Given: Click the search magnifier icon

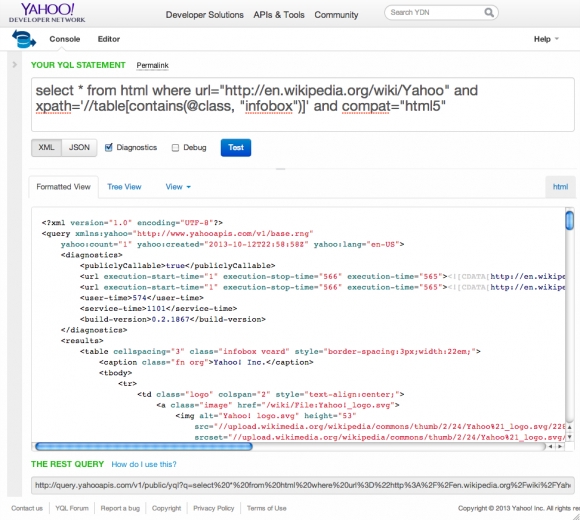Looking at the screenshot, I should pyautogui.click(x=489, y=13).
